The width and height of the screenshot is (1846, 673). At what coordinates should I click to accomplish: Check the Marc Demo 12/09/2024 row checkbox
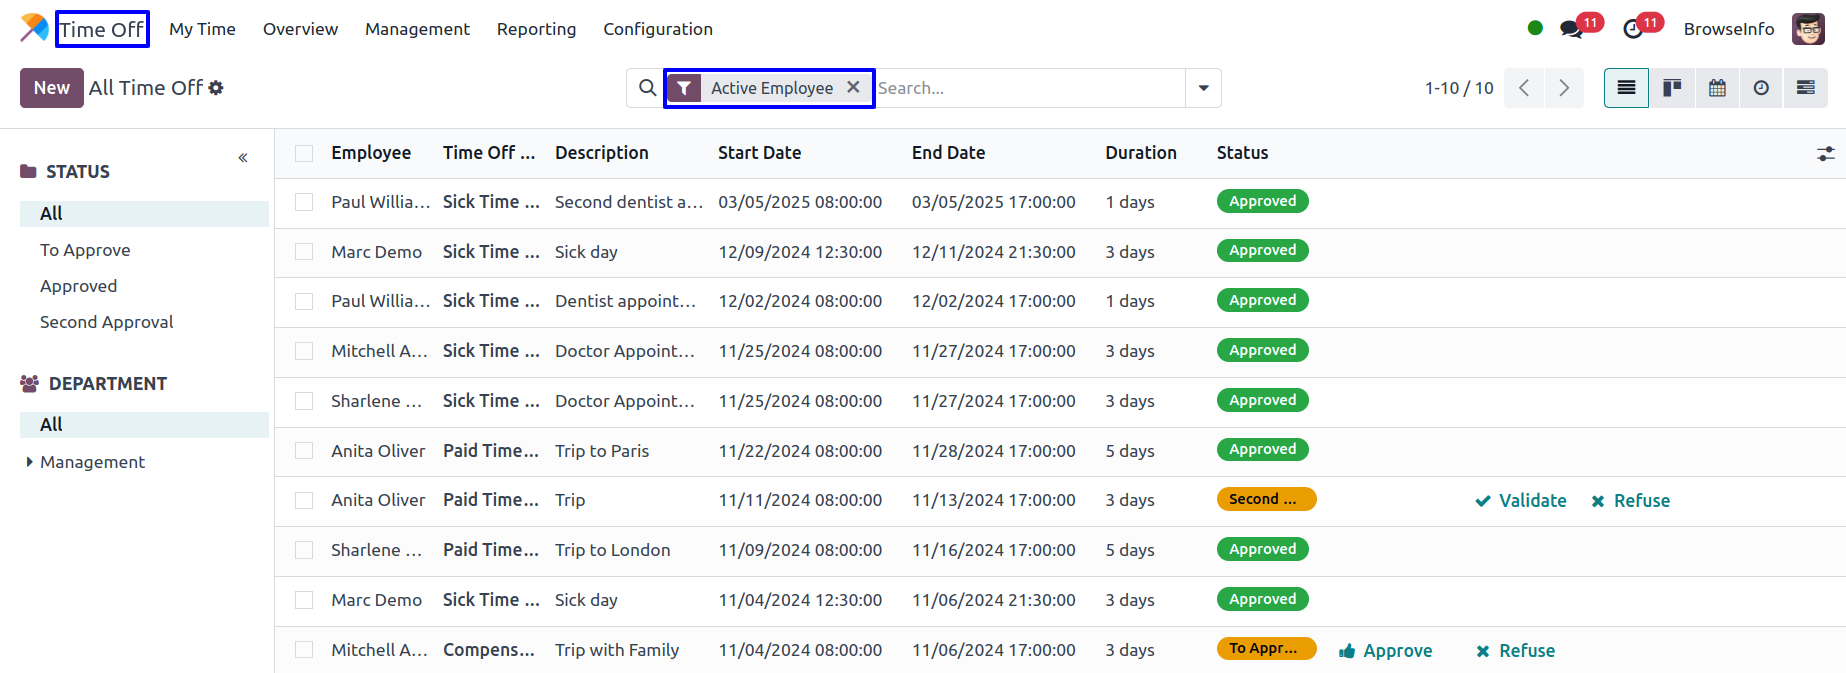click(x=304, y=252)
